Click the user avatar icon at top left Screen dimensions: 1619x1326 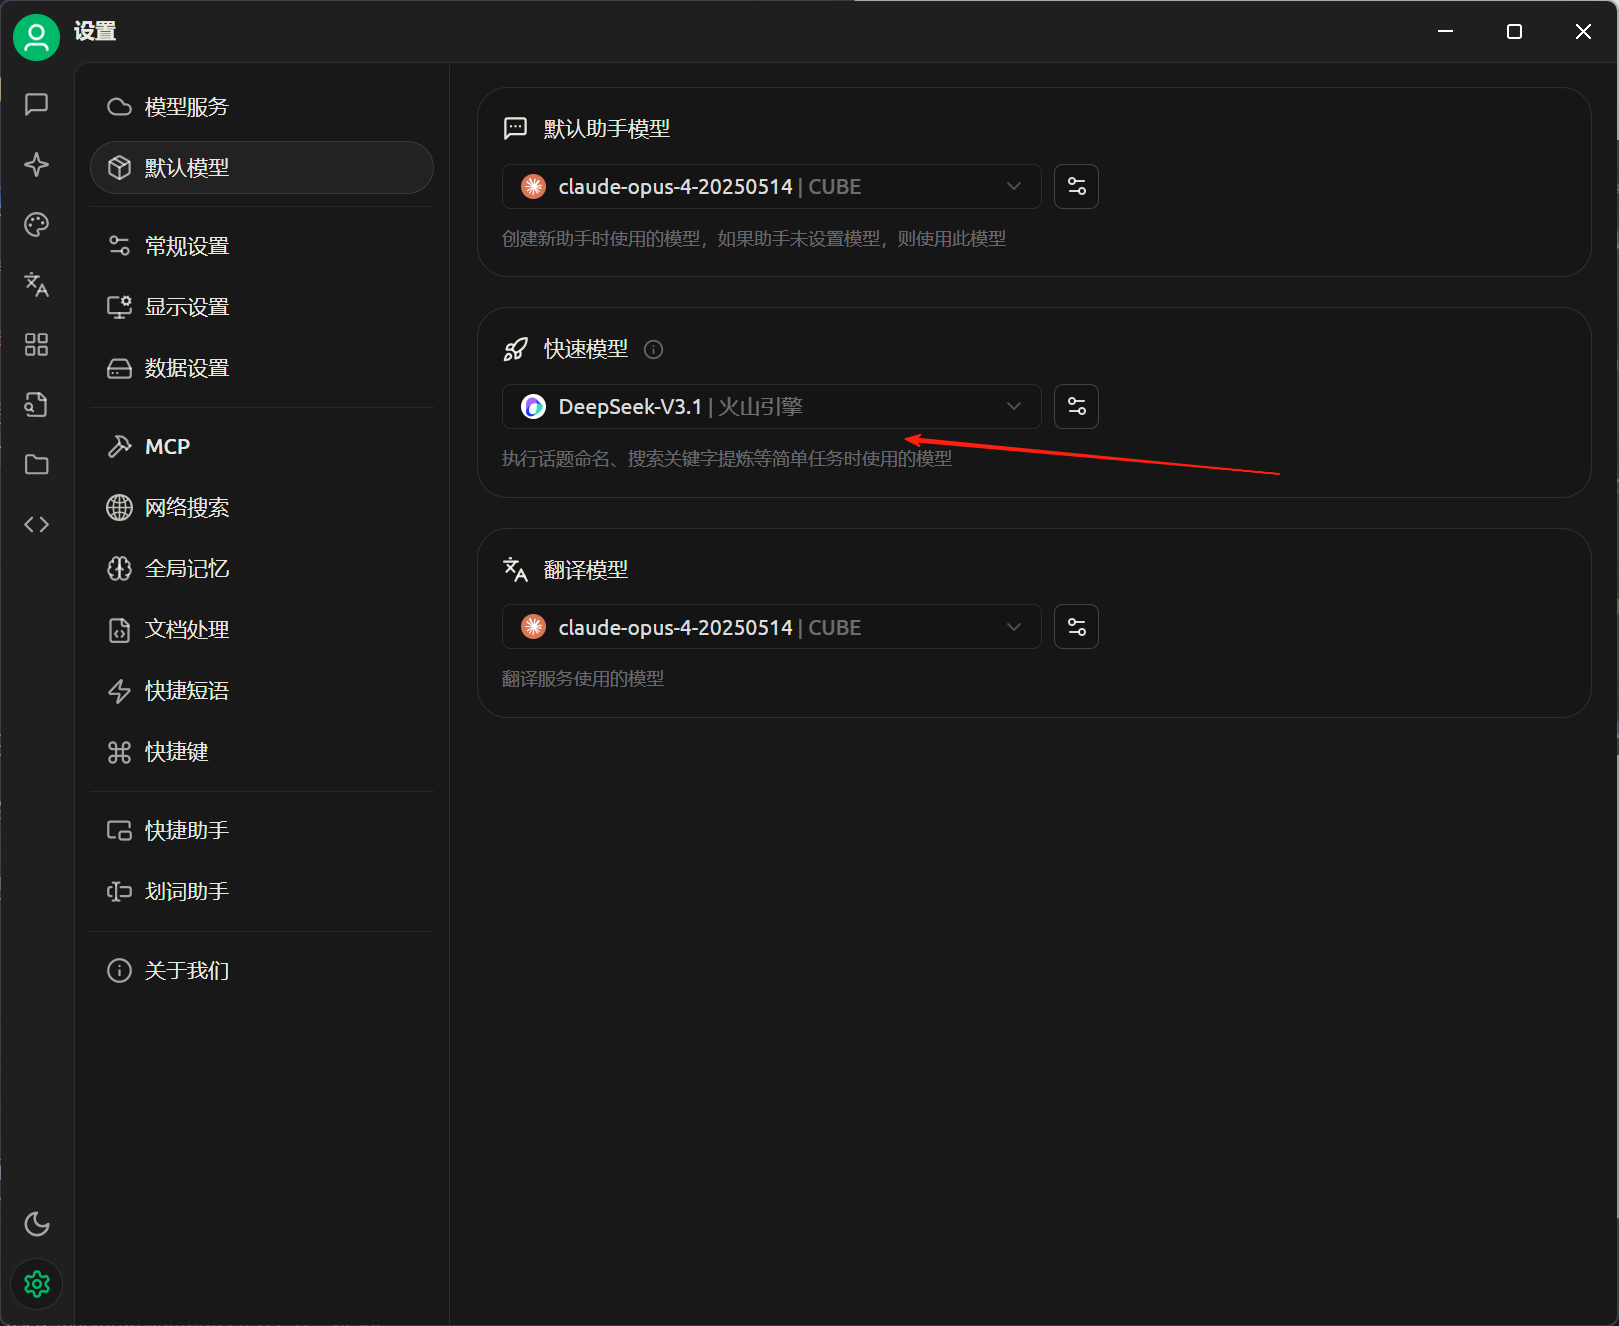pos(37,37)
